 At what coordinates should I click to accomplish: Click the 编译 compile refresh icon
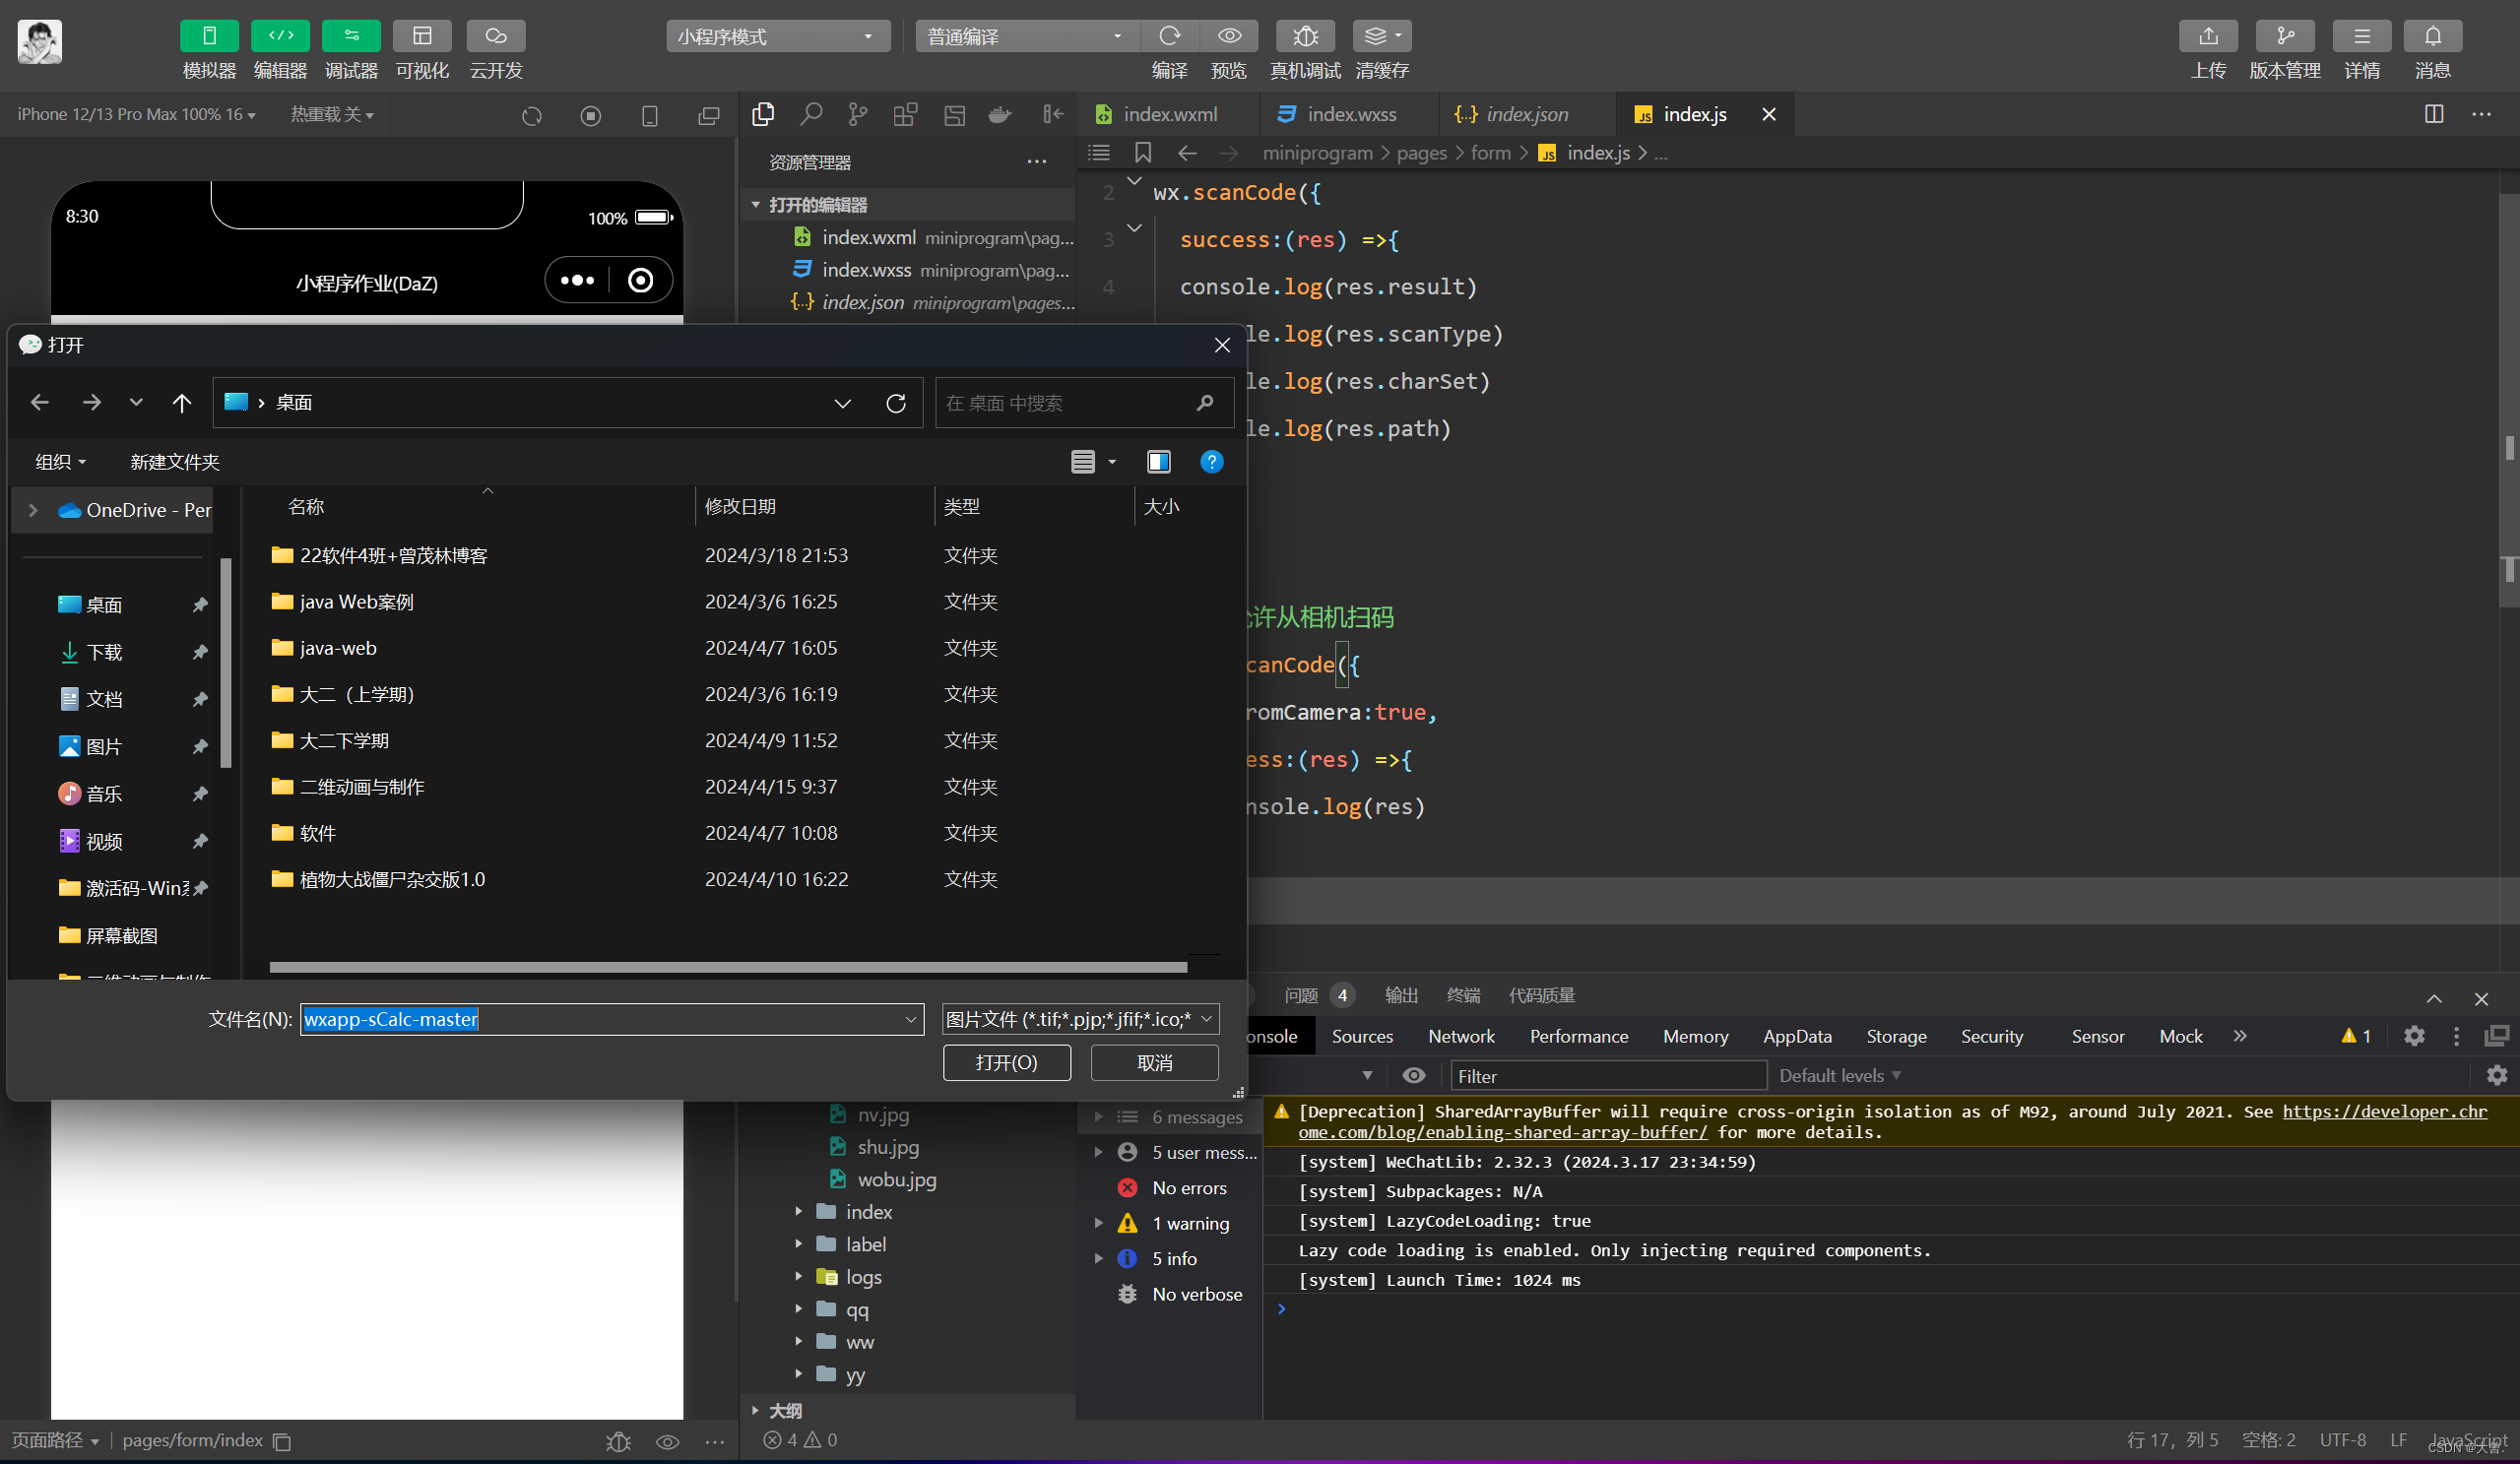tap(1168, 37)
